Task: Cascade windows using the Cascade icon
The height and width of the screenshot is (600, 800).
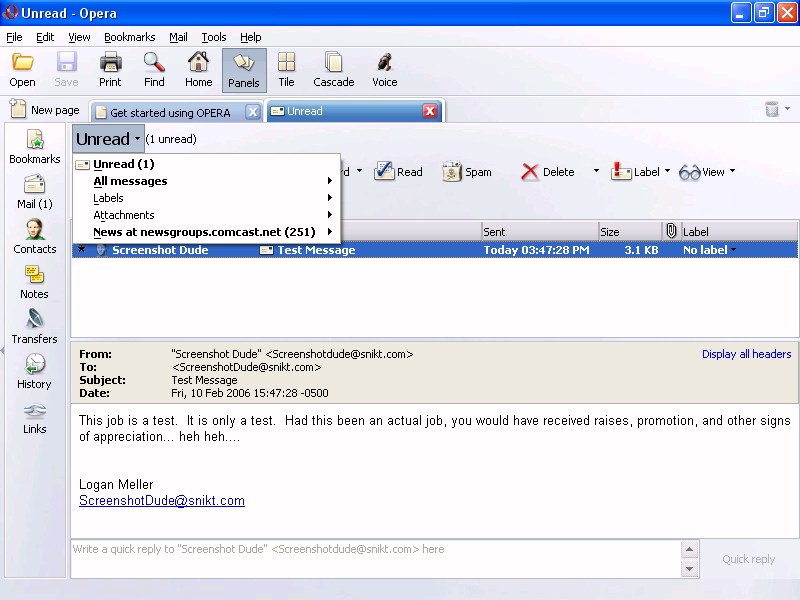Action: point(334,70)
